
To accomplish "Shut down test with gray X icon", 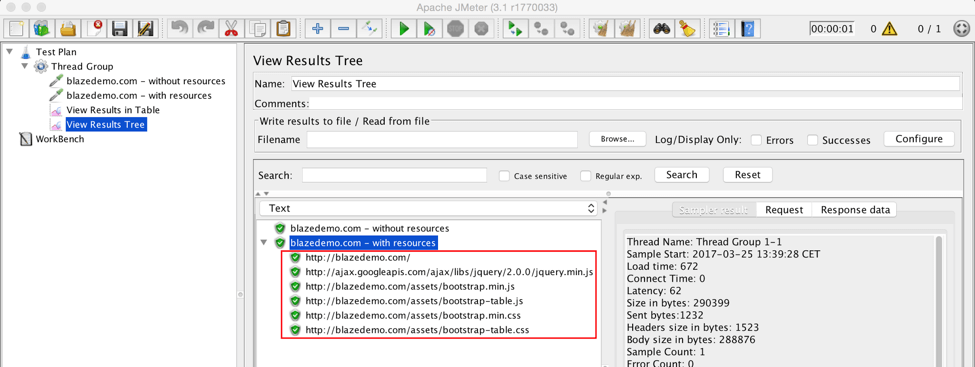I will click(x=481, y=29).
